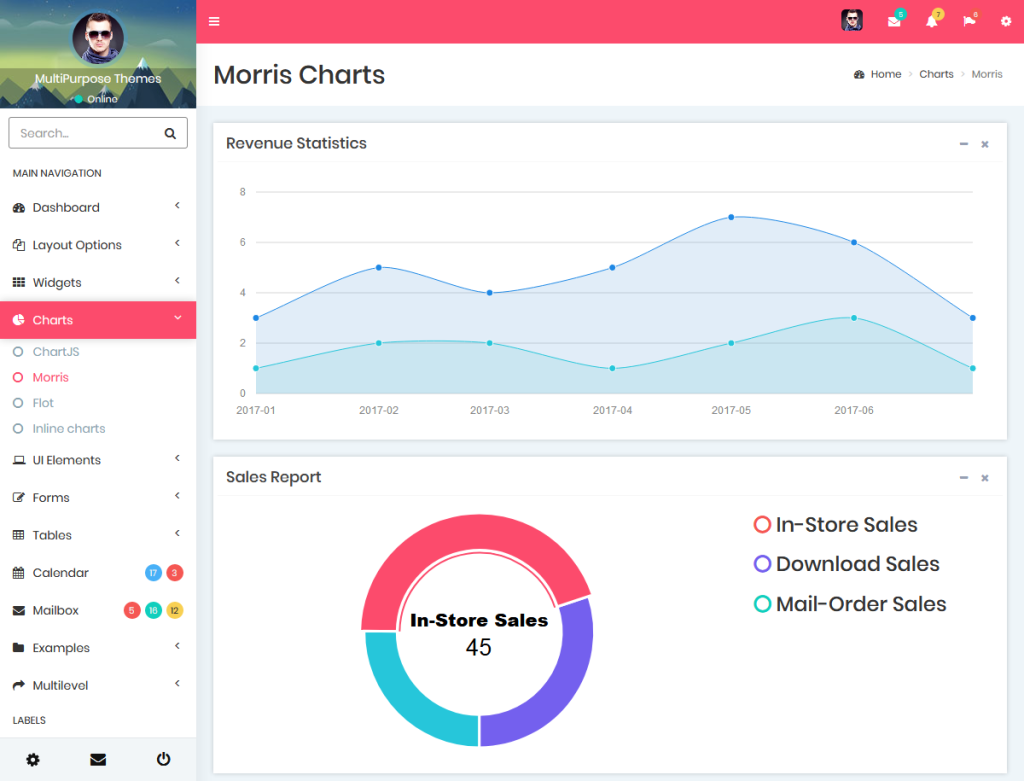Expand the Examples chevron
1024x781 pixels.
pos(177,646)
